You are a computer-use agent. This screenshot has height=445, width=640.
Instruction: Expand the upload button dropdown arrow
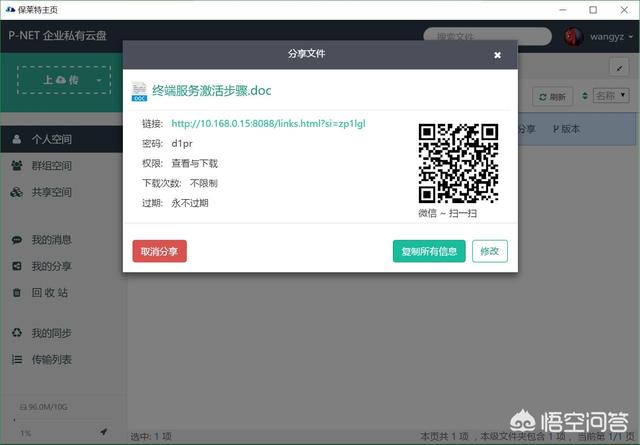tap(98, 80)
